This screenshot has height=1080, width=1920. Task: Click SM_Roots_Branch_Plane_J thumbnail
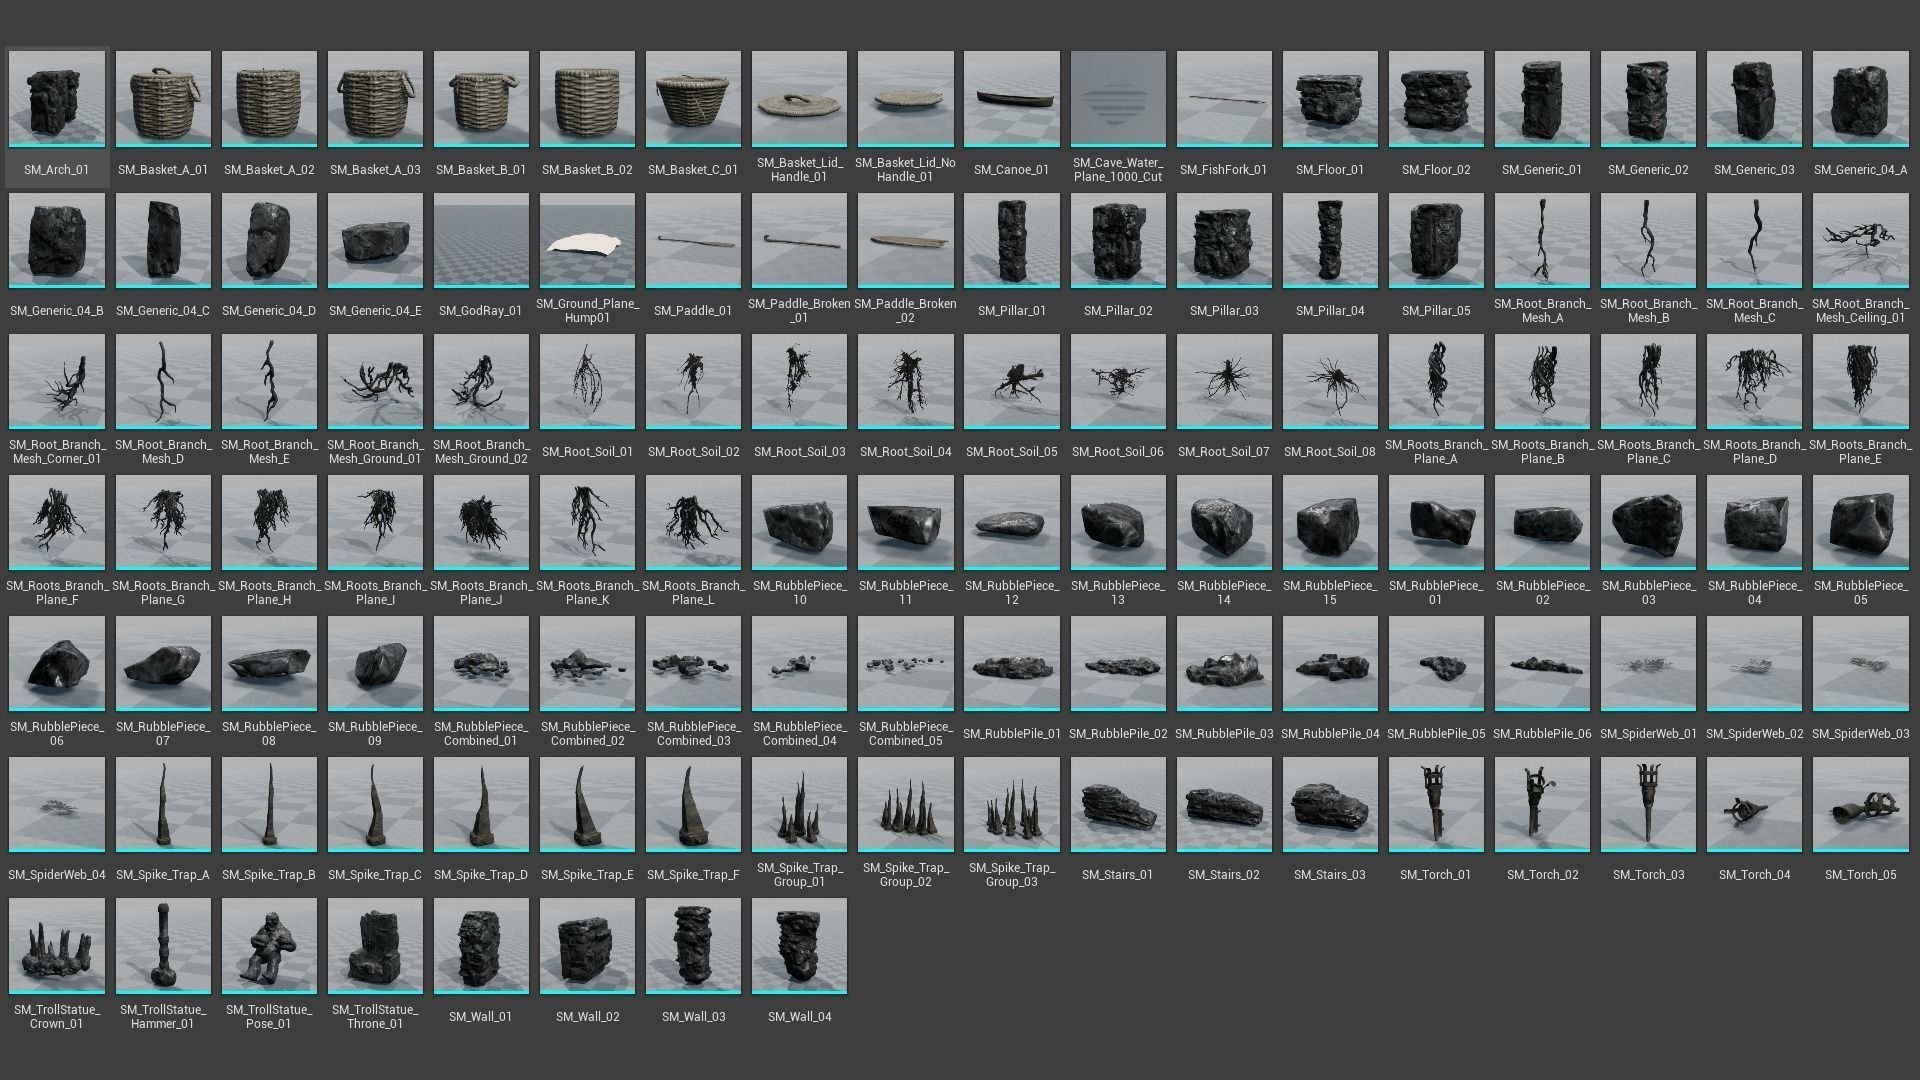click(x=481, y=522)
